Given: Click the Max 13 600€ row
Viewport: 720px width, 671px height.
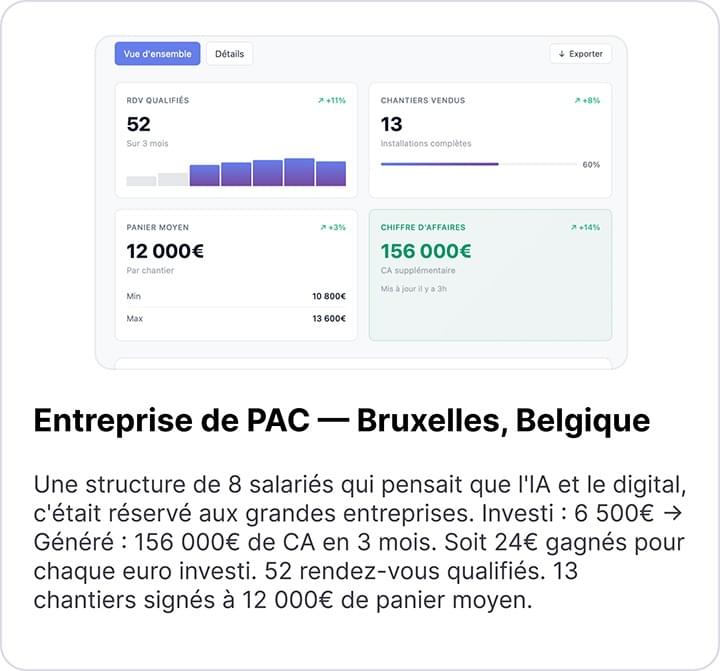Looking at the screenshot, I should (236, 319).
